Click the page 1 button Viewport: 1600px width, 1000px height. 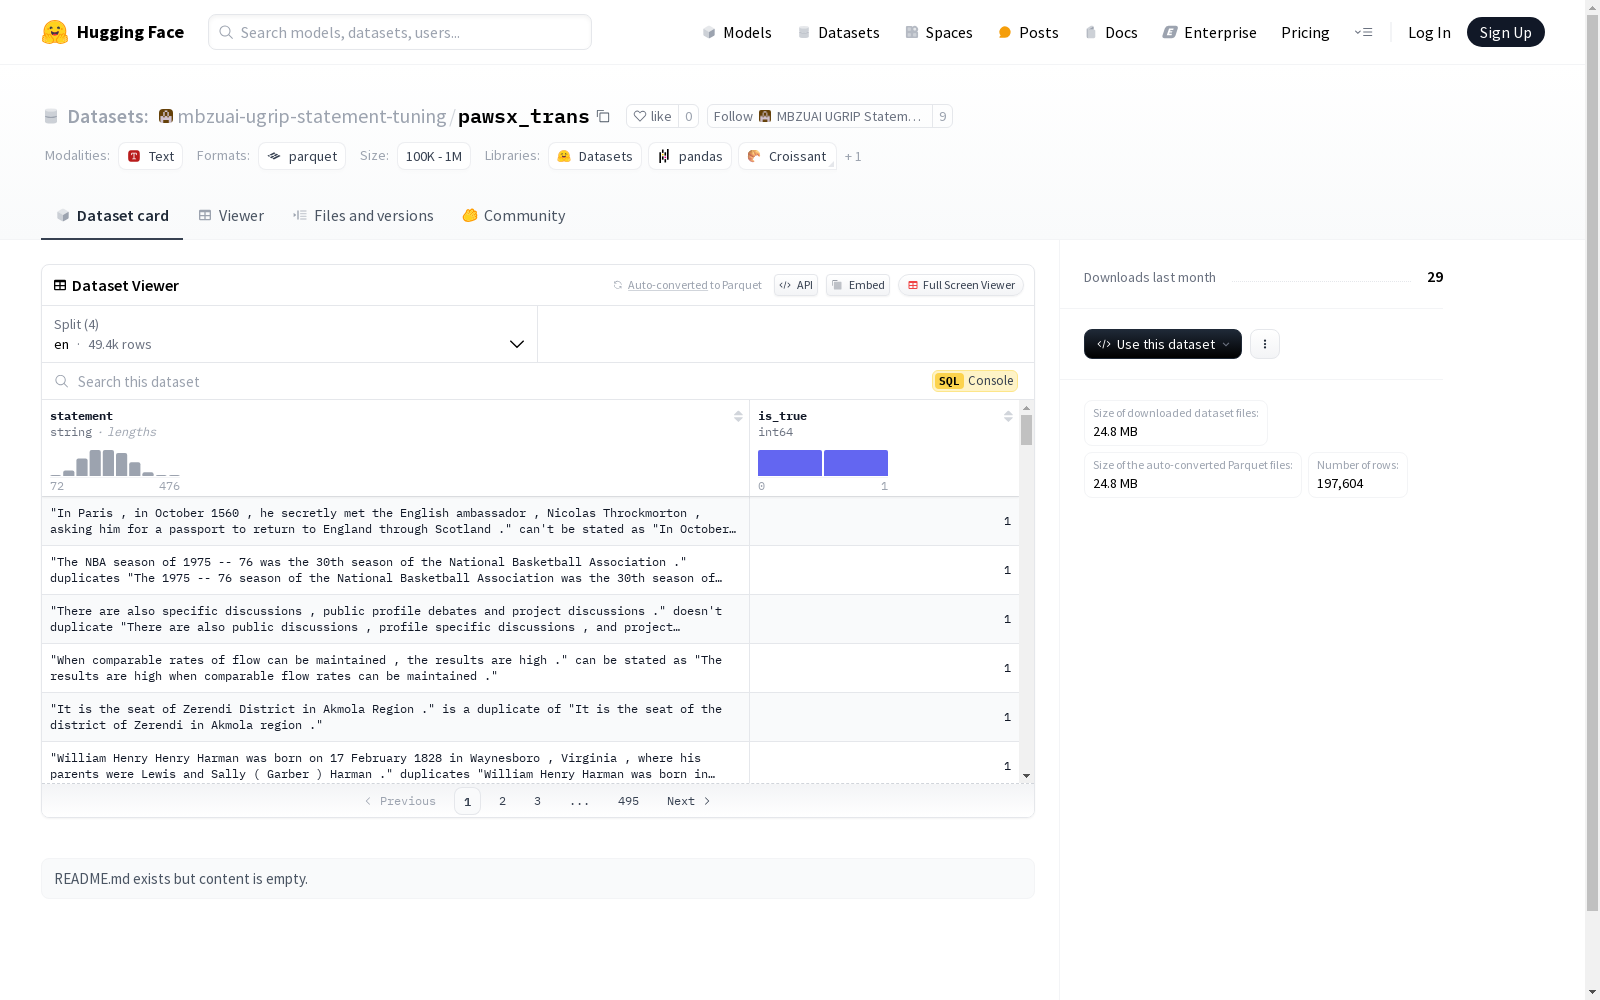pyautogui.click(x=467, y=801)
